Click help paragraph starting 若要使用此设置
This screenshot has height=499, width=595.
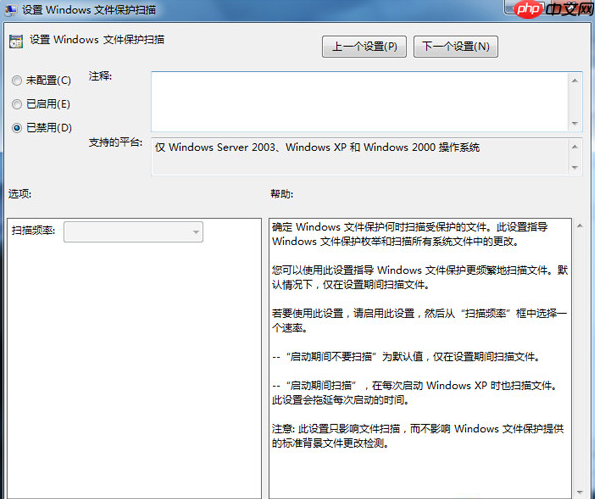(419, 320)
